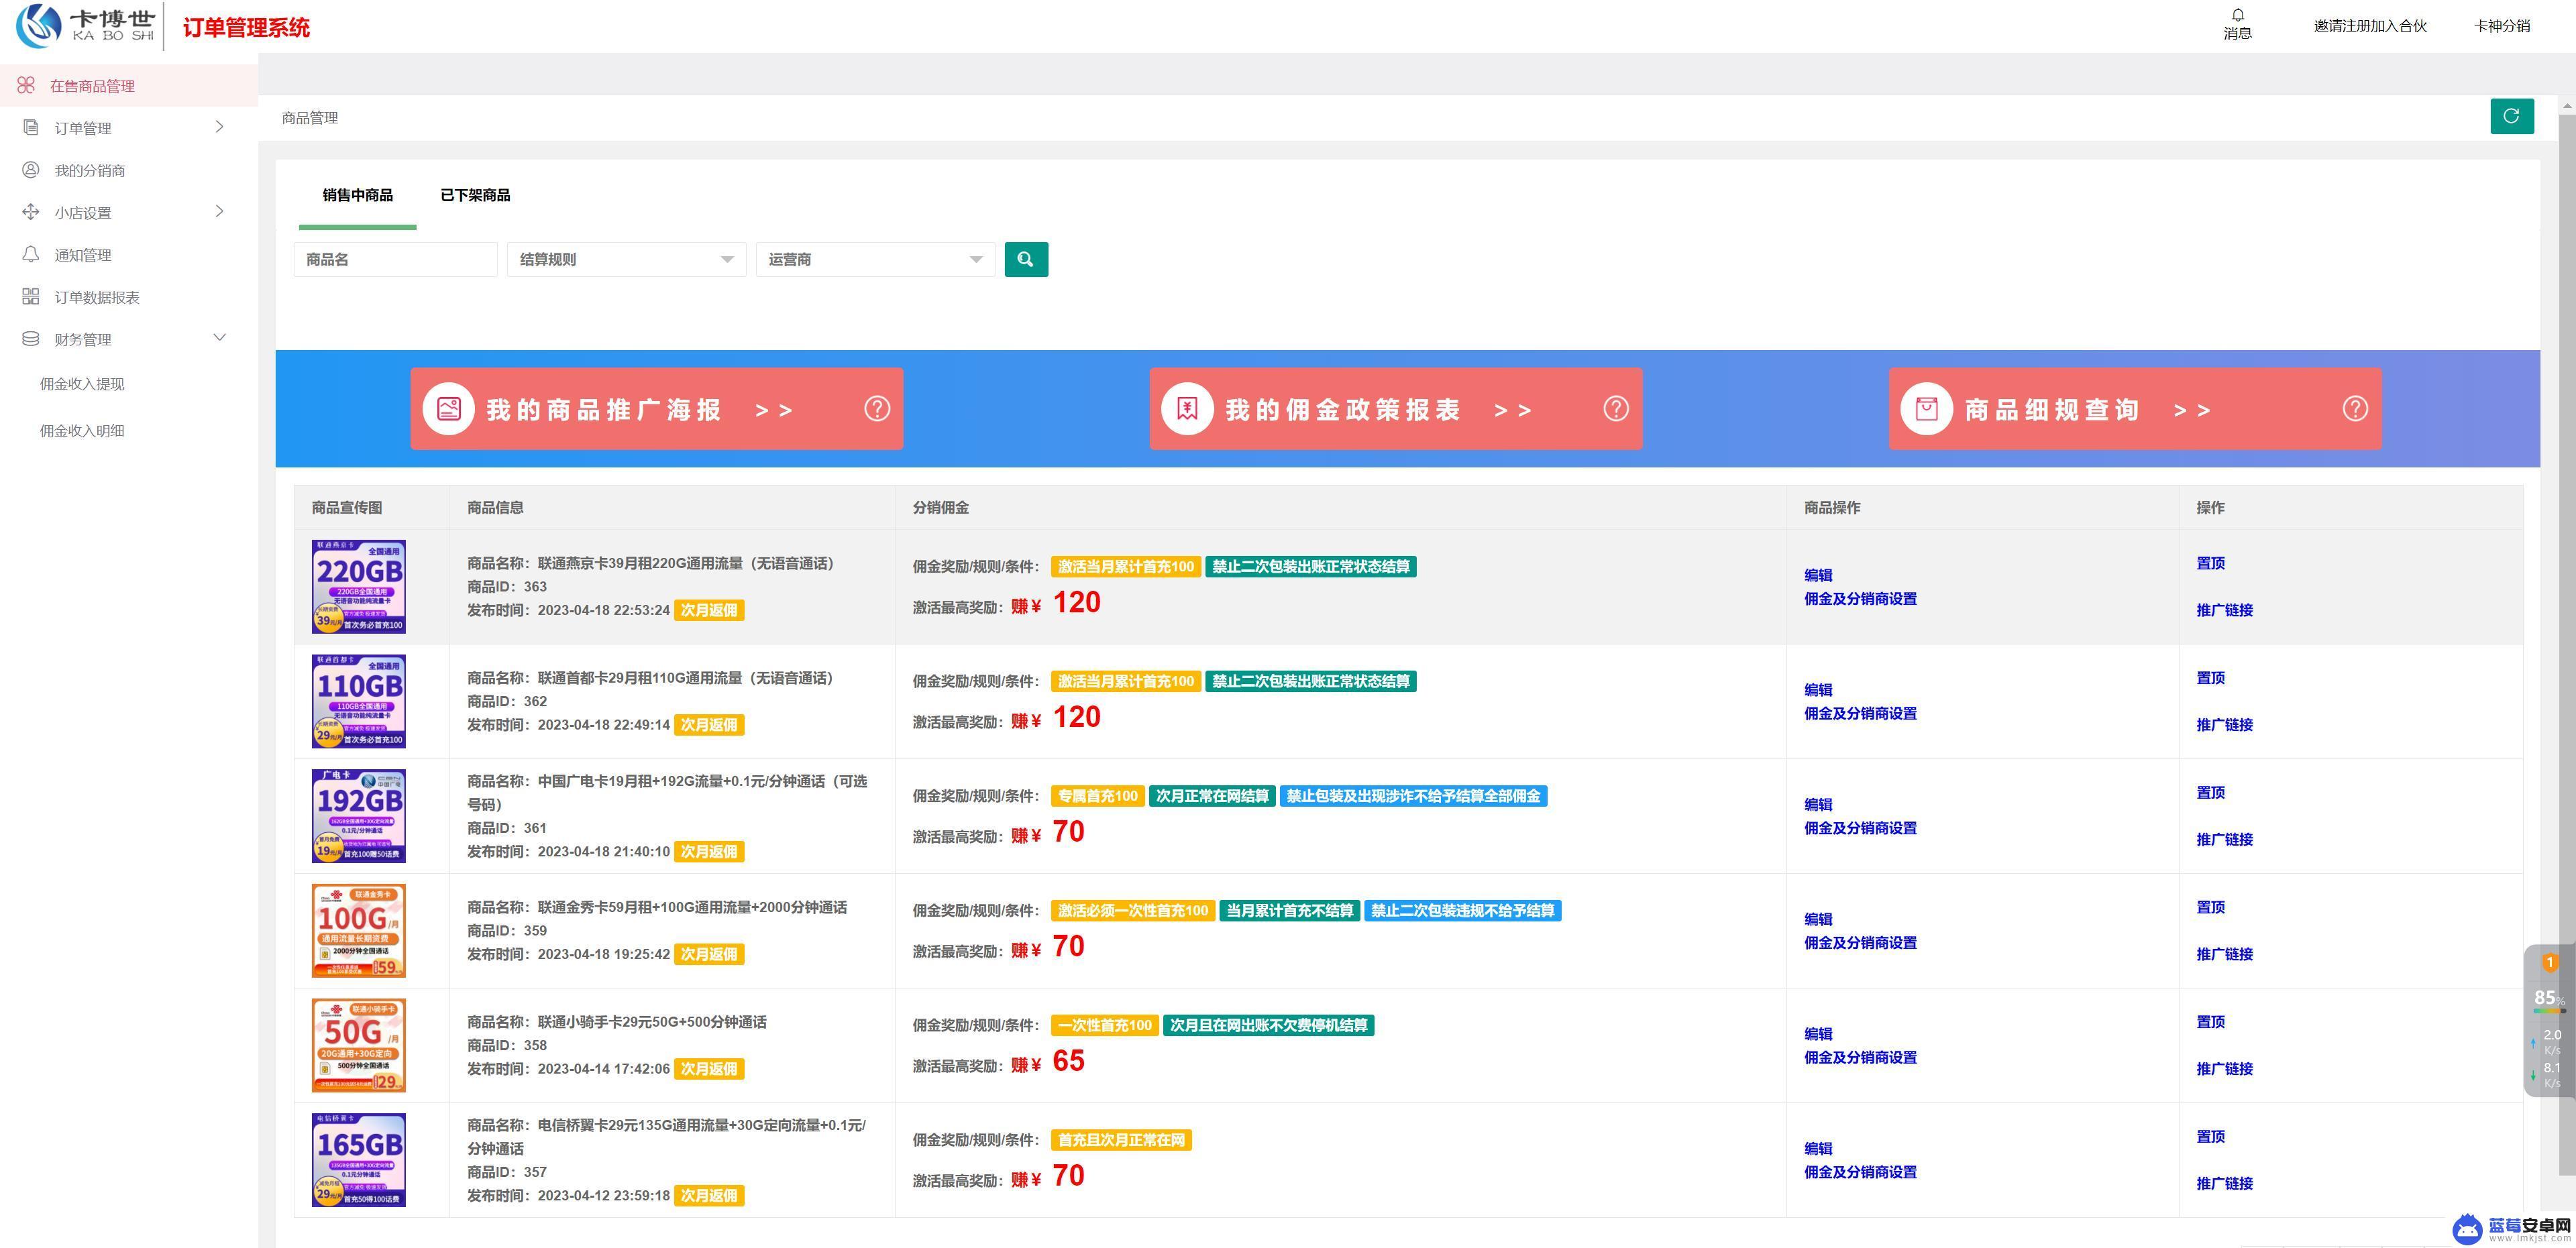2576x1248 pixels.
Task: Open 我的佣金政策报表 banner button
Action: coord(1396,409)
